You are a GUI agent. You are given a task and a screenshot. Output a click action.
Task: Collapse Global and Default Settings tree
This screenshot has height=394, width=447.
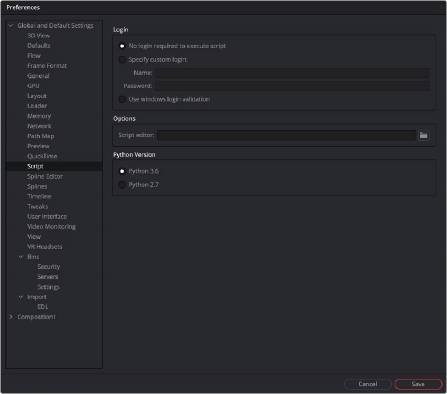[x=11, y=26]
